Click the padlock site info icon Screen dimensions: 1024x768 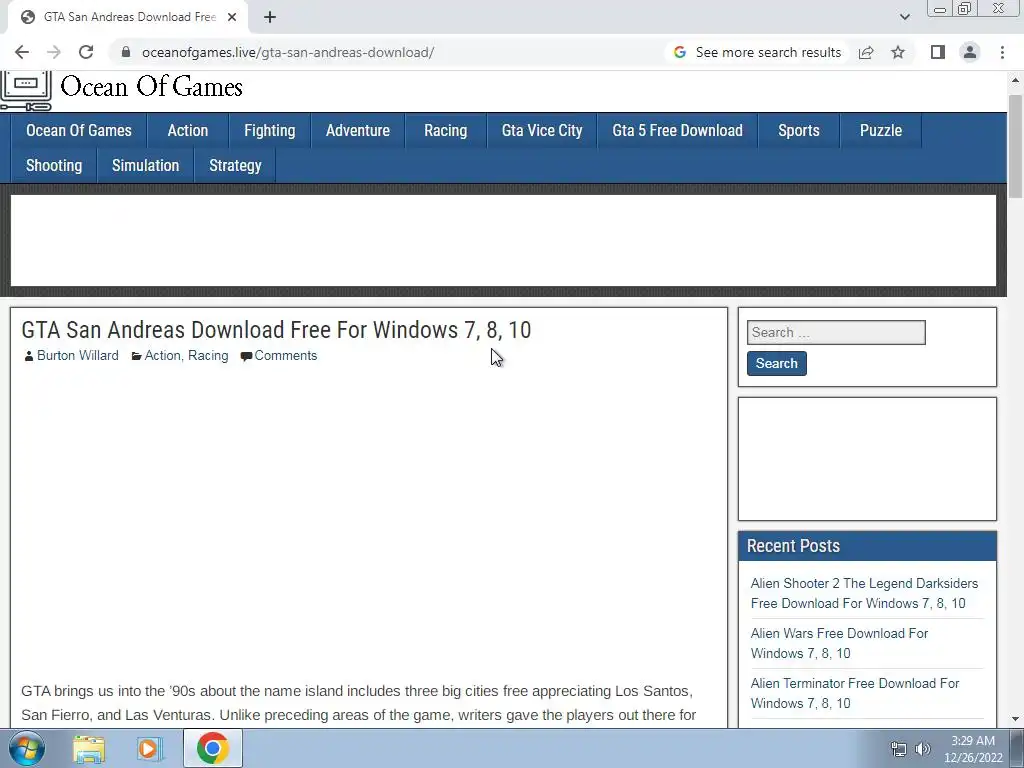pyautogui.click(x=126, y=52)
